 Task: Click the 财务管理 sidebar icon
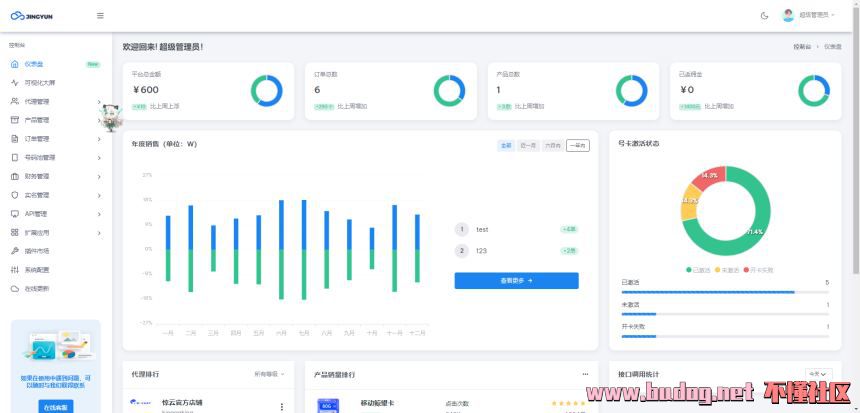pyautogui.click(x=15, y=176)
